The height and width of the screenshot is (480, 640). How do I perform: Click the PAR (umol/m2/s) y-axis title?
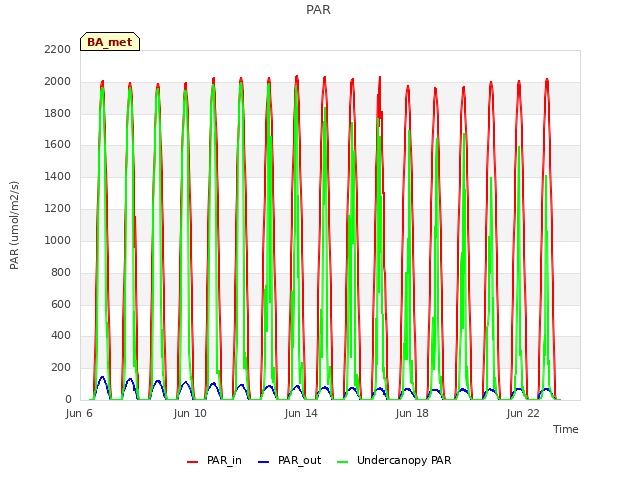click(14, 225)
